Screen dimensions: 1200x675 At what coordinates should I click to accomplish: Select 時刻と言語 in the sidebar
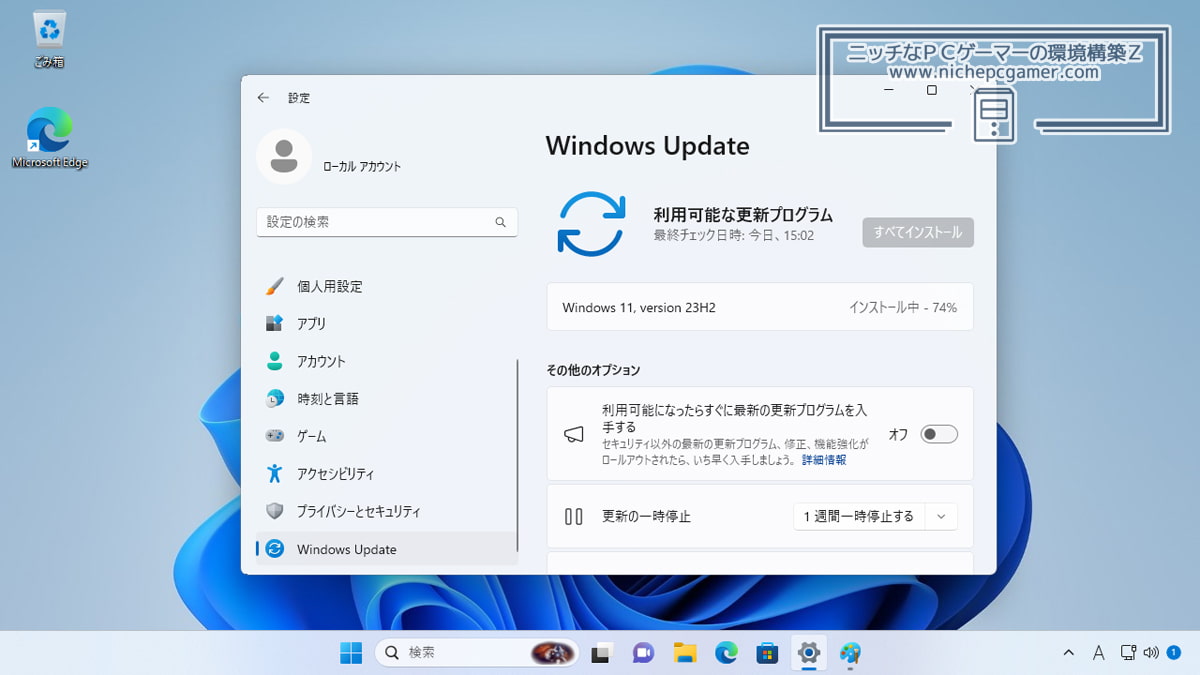point(387,399)
